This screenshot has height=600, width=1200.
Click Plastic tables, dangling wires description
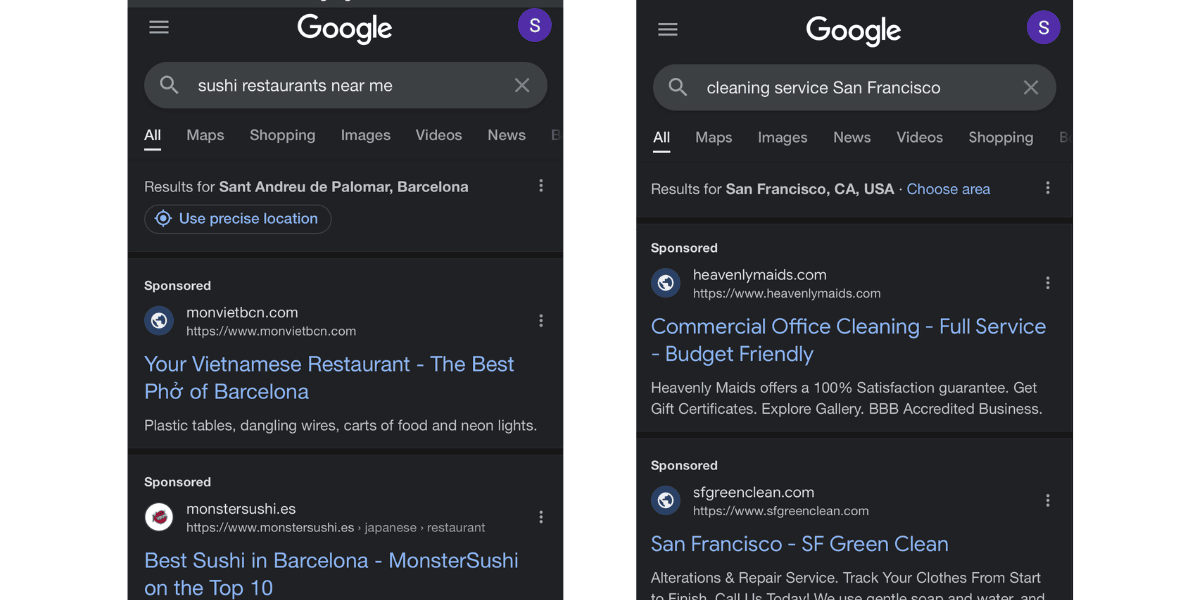pyautogui.click(x=340, y=425)
